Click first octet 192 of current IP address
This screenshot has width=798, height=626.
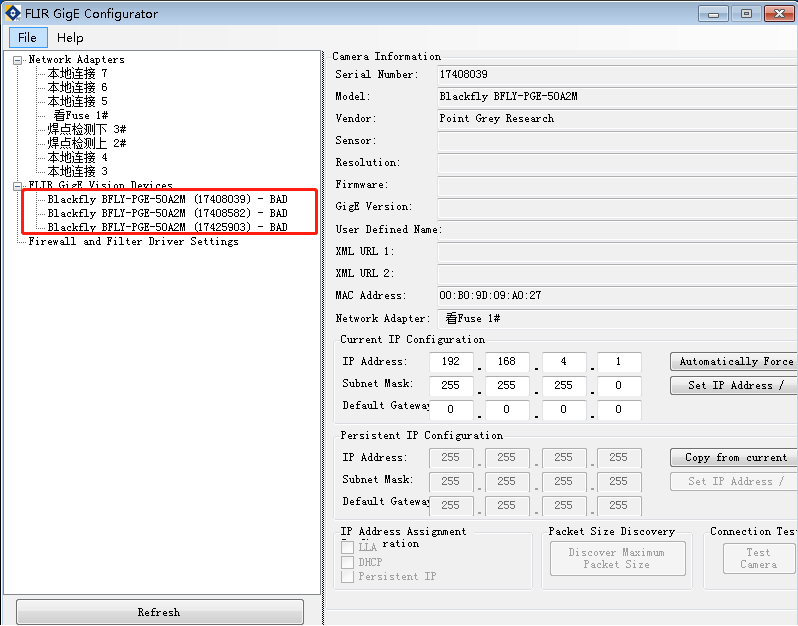(451, 362)
